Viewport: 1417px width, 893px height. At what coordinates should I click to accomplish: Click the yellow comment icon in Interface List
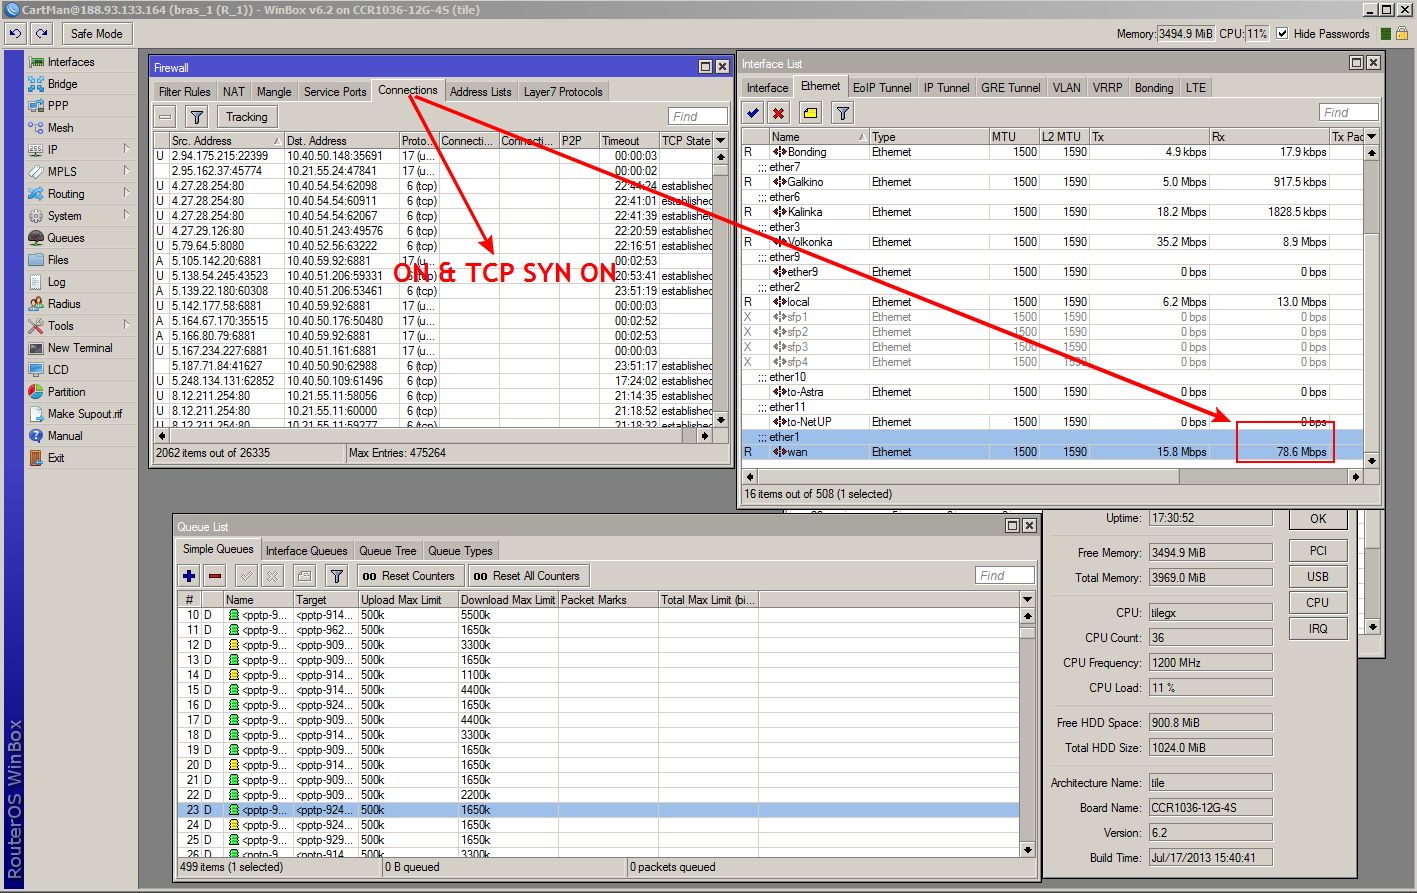[811, 113]
